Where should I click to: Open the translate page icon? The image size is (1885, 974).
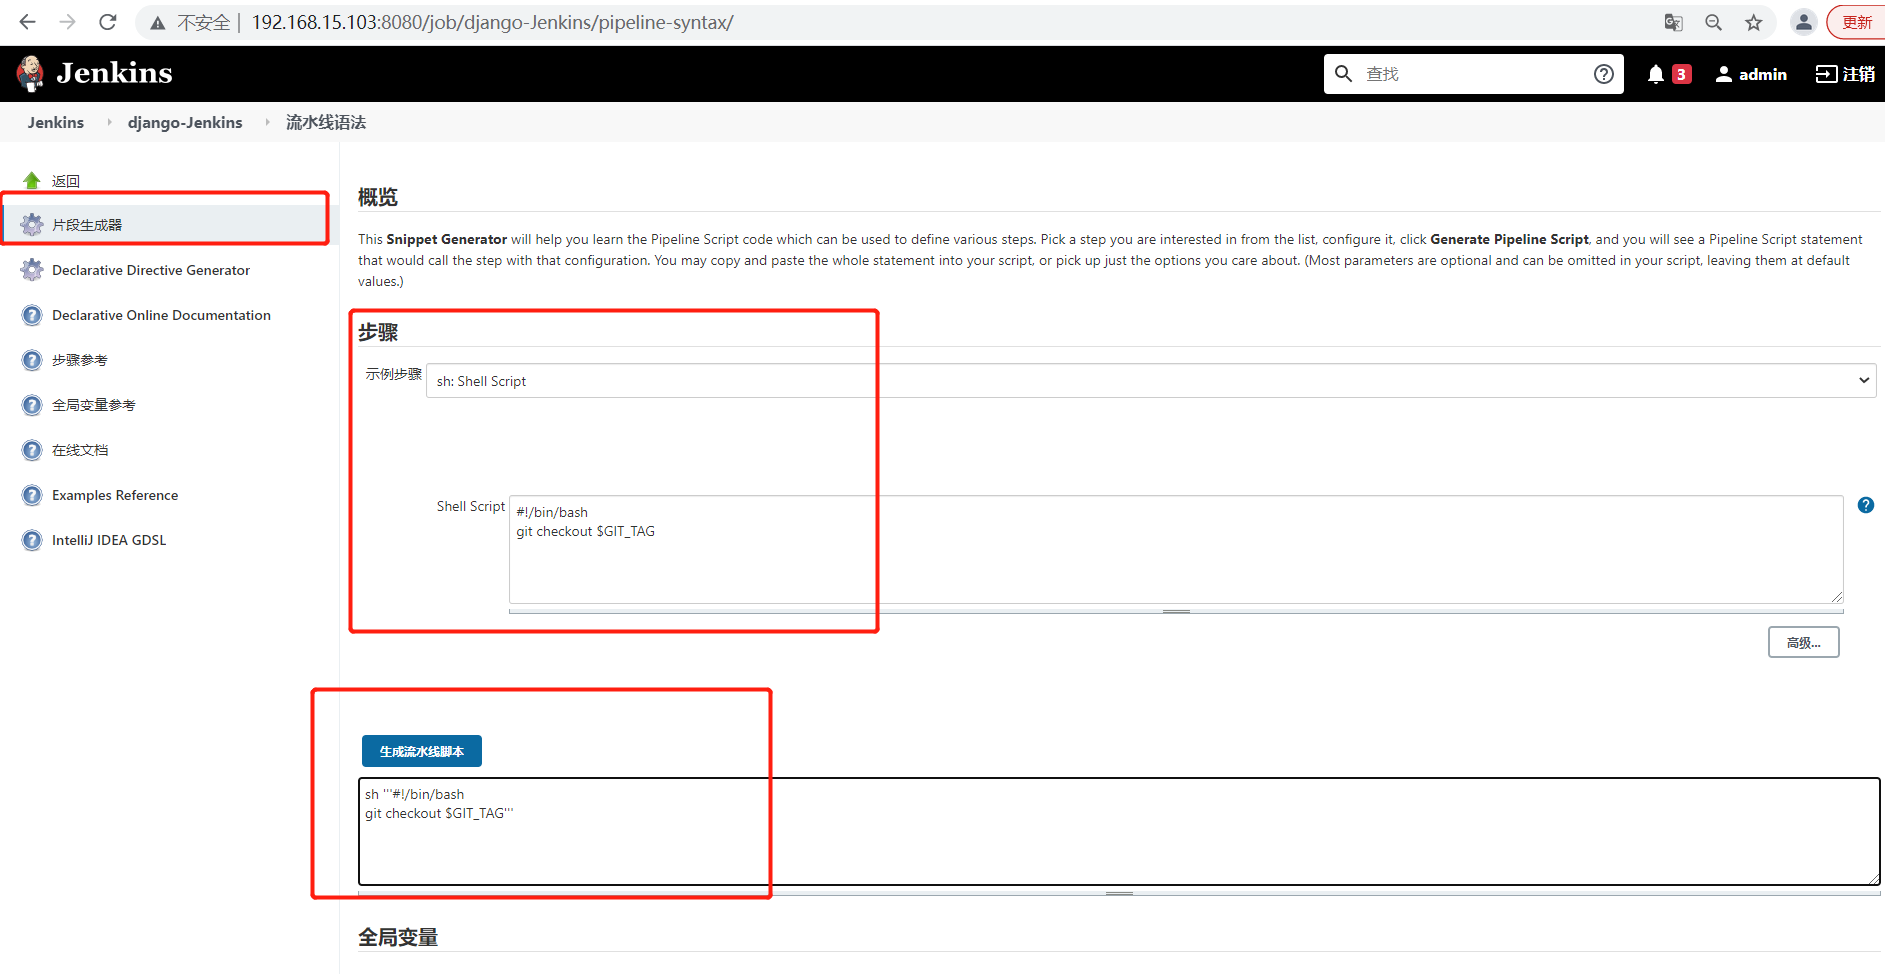pyautogui.click(x=1673, y=22)
